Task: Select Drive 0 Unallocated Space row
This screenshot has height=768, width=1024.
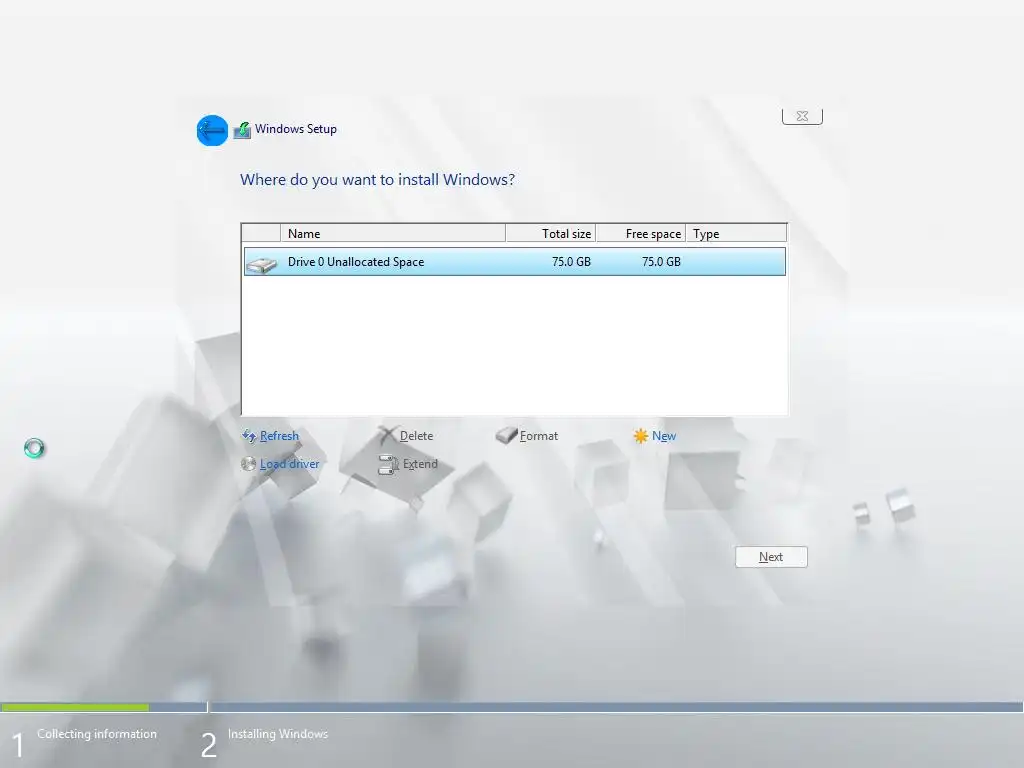Action: coord(515,262)
